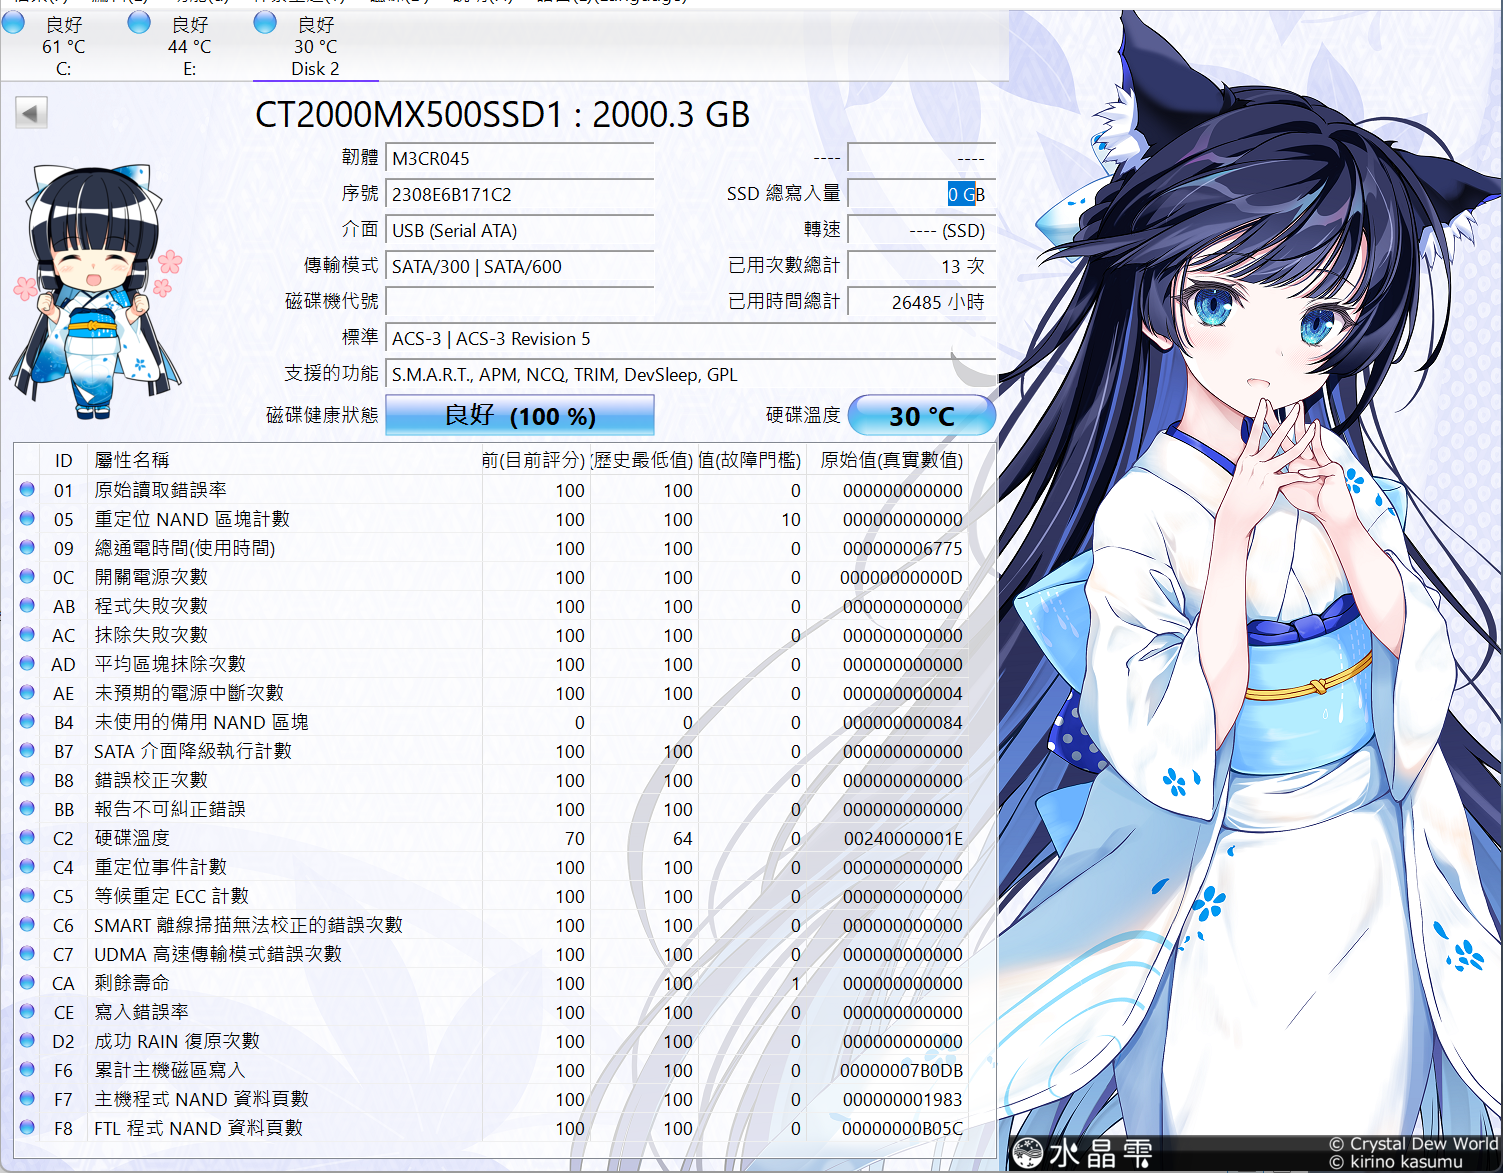The height and width of the screenshot is (1173, 1503).
Task: Click status orb for 01 原始讀取錯誤率
Action: pyautogui.click(x=27, y=490)
